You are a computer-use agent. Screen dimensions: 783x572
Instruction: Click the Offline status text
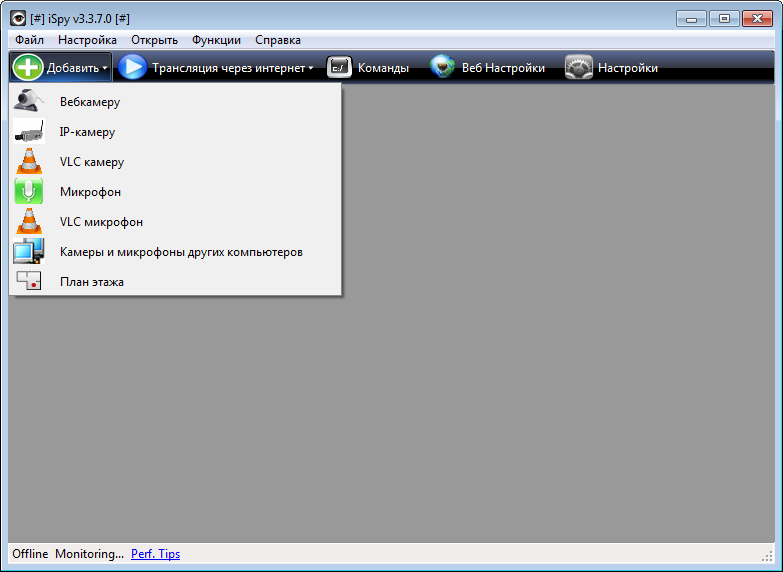[x=30, y=554]
